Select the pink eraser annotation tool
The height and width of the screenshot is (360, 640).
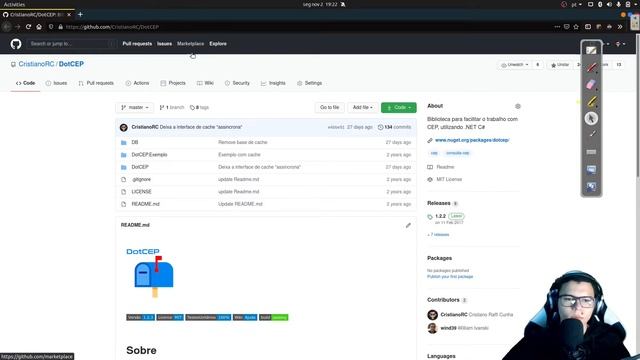tap(591, 84)
